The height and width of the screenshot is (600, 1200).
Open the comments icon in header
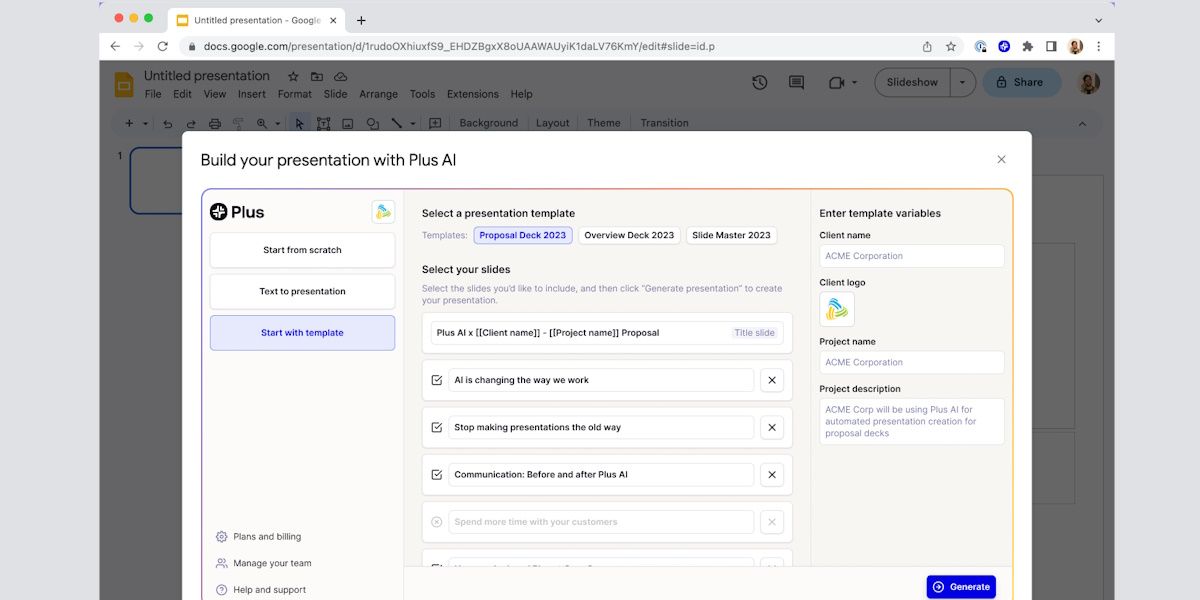[x=796, y=83]
